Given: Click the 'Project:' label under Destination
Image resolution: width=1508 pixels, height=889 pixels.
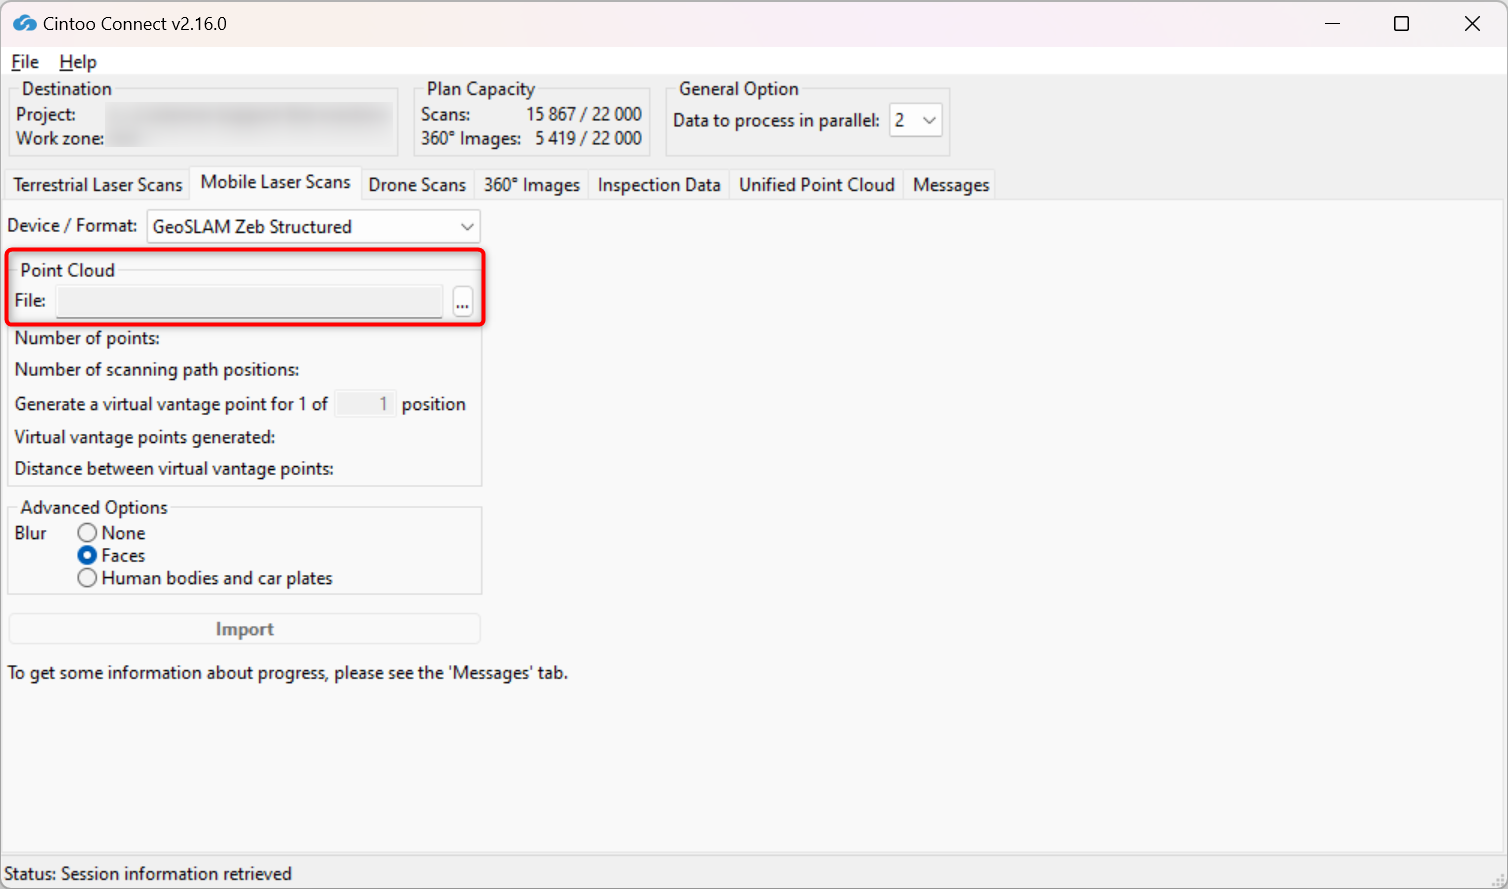Looking at the screenshot, I should point(46,114).
